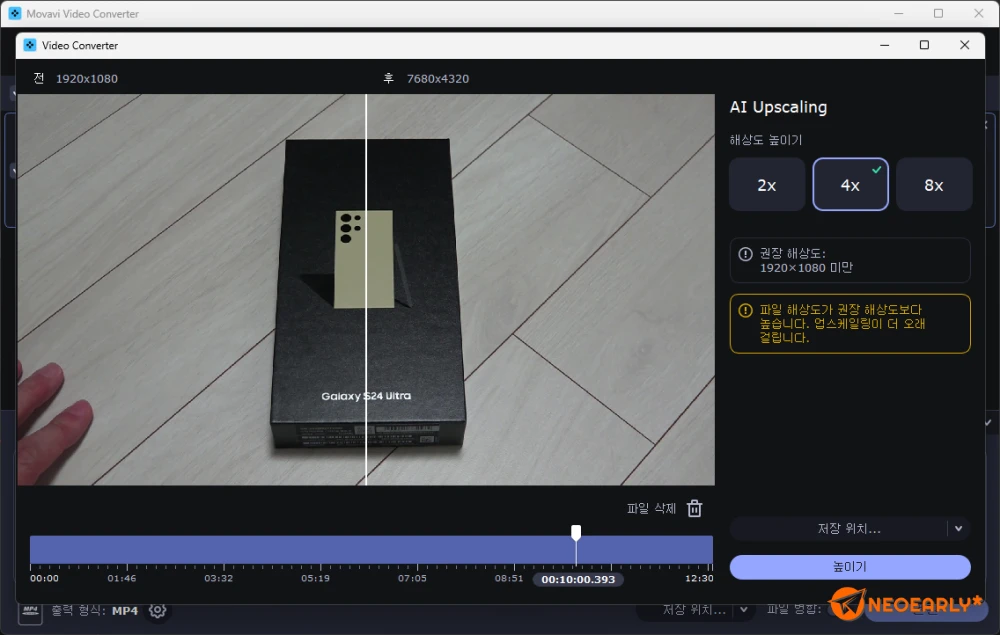Click the 파일 삭제 label
The image size is (1000, 635).
tap(651, 508)
